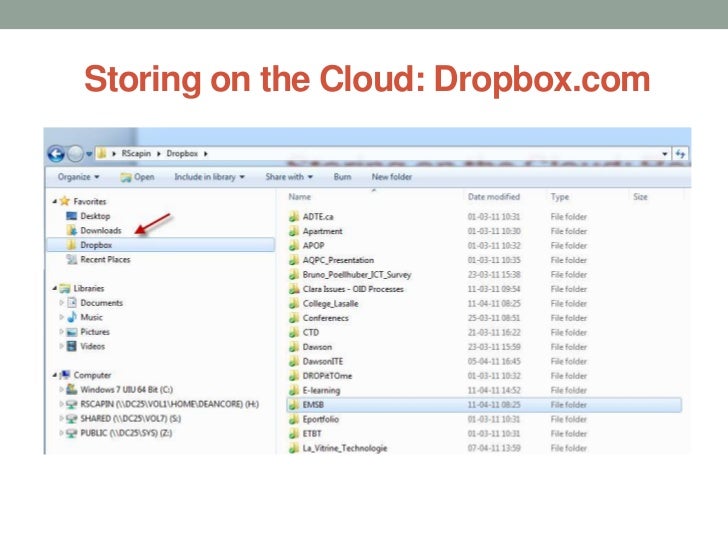The width and height of the screenshot is (728, 546).
Task: Create a New folder from the toolbar
Action: [x=391, y=177]
